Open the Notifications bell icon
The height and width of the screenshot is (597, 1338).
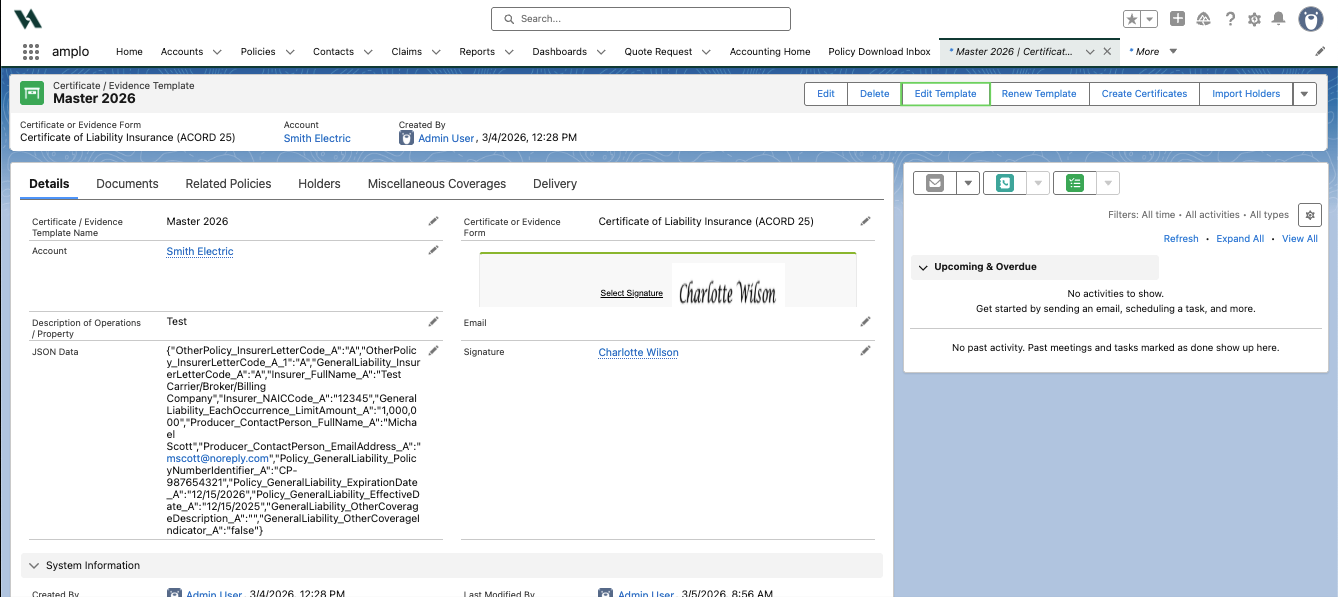(x=1278, y=19)
